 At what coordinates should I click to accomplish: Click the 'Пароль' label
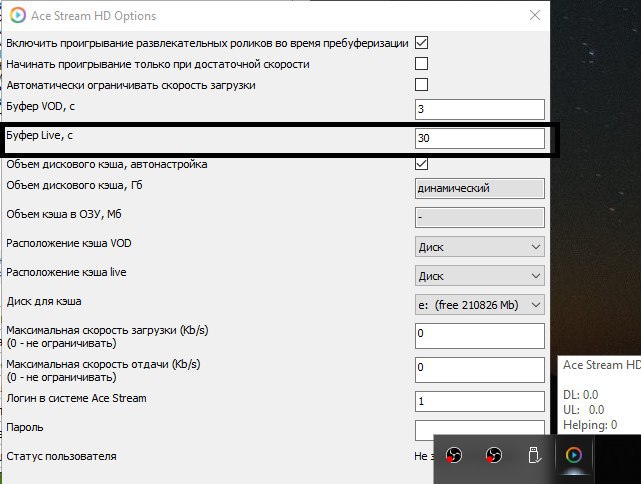[x=25, y=427]
